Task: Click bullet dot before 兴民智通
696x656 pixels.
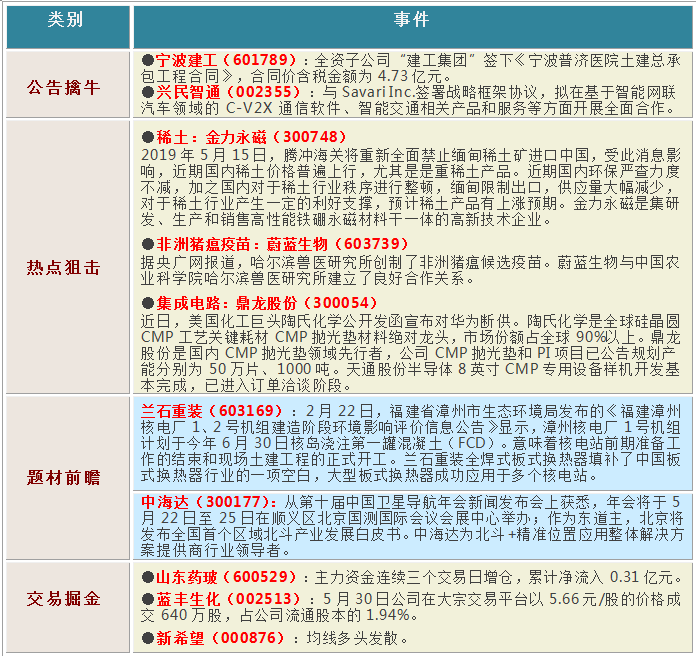Action: pos(148,92)
